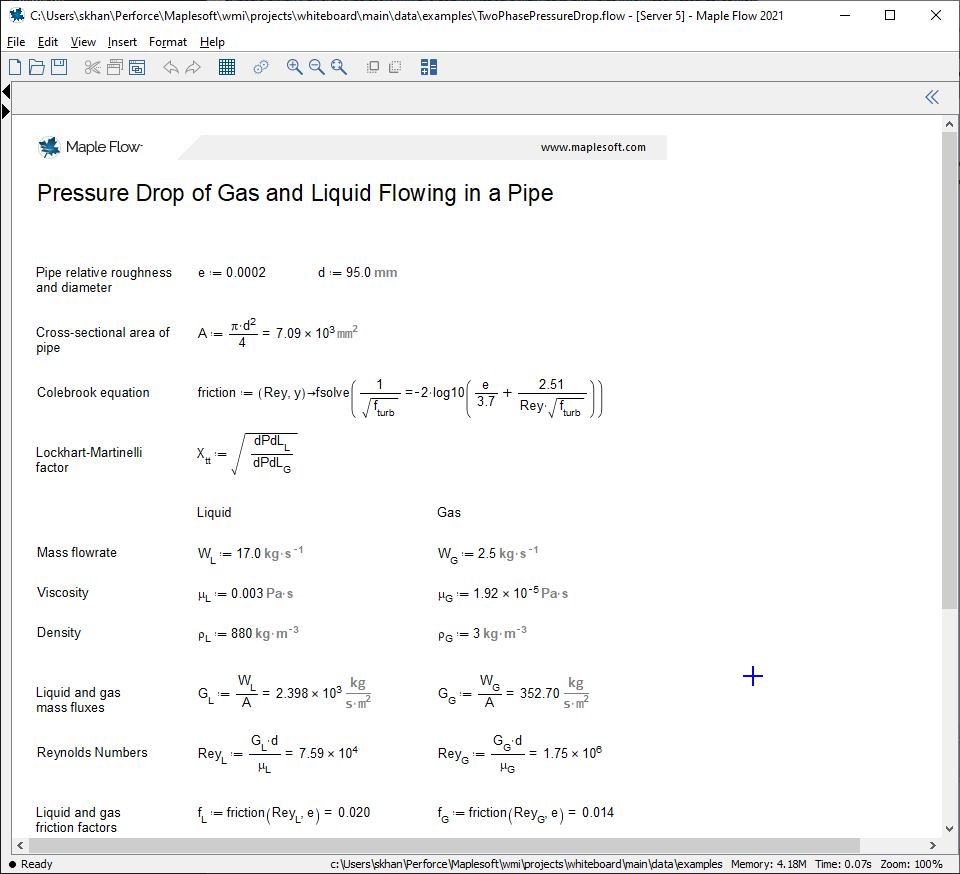Image resolution: width=960 pixels, height=874 pixels.
Task: Click the www.maplesoft.com link
Action: [x=593, y=147]
